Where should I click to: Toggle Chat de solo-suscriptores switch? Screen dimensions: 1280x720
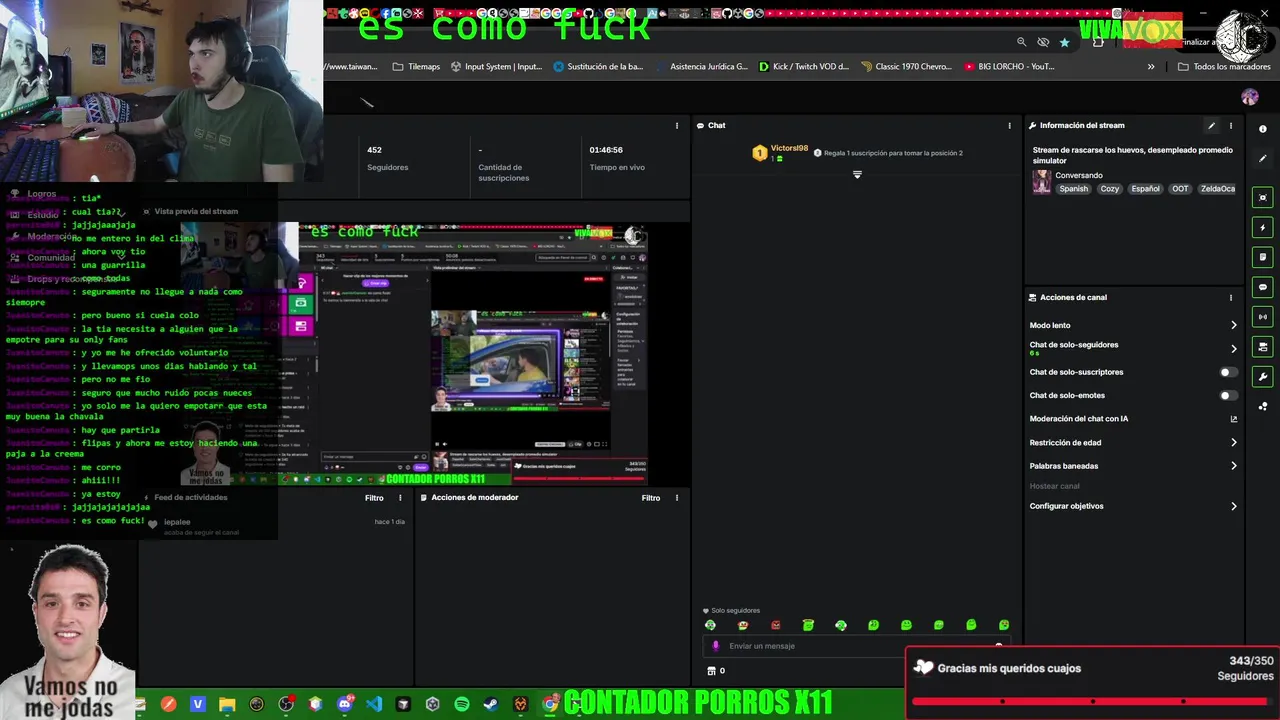coord(1228,372)
